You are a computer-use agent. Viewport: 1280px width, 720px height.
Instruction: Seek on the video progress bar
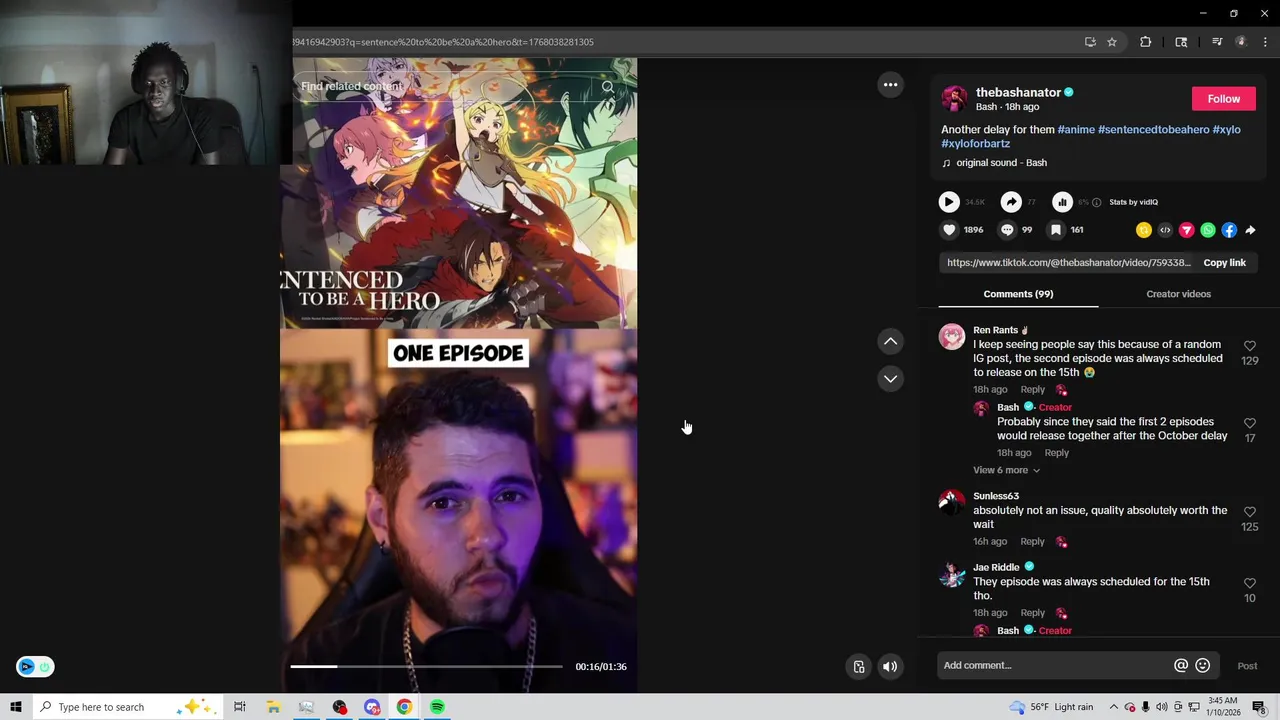click(x=426, y=666)
